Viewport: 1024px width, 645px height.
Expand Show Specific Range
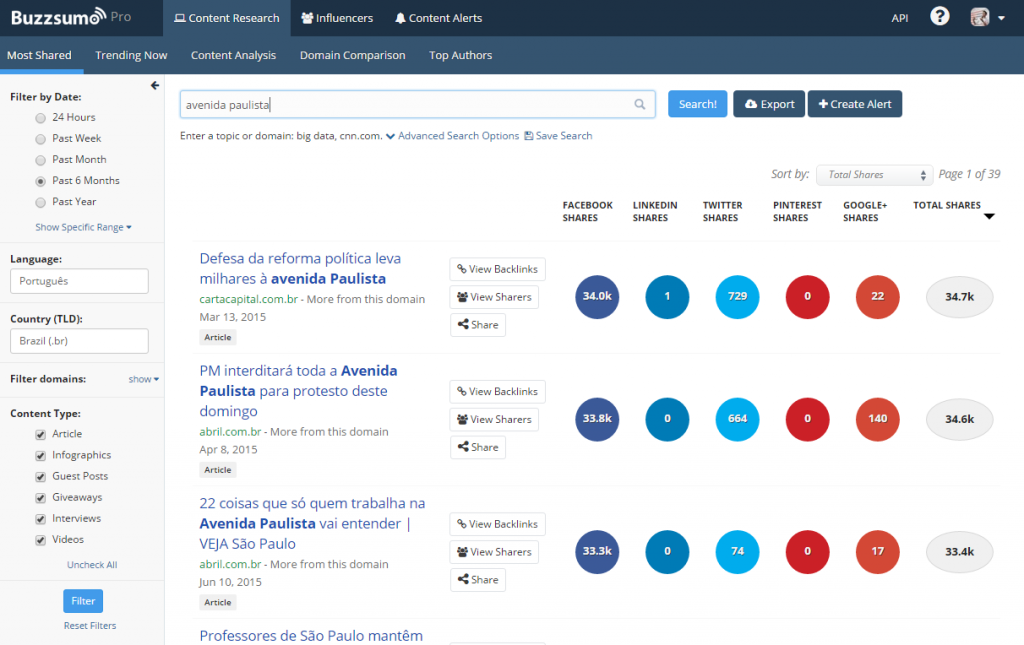point(83,228)
